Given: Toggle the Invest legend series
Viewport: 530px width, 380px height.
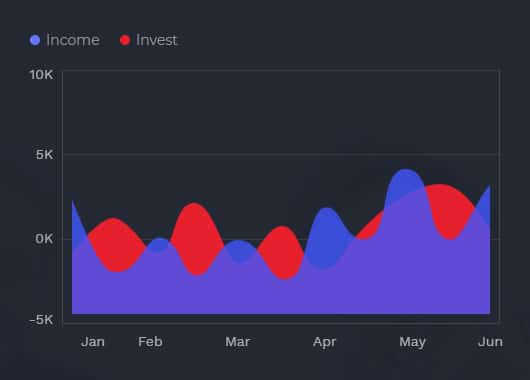Looking at the screenshot, I should point(149,40).
